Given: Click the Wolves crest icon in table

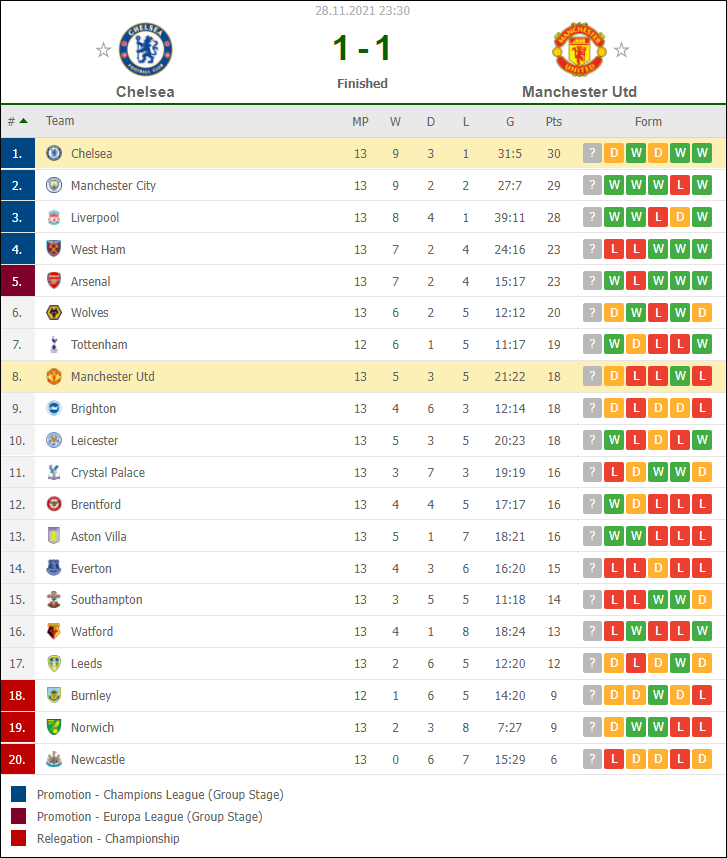Looking at the screenshot, I should coord(54,312).
